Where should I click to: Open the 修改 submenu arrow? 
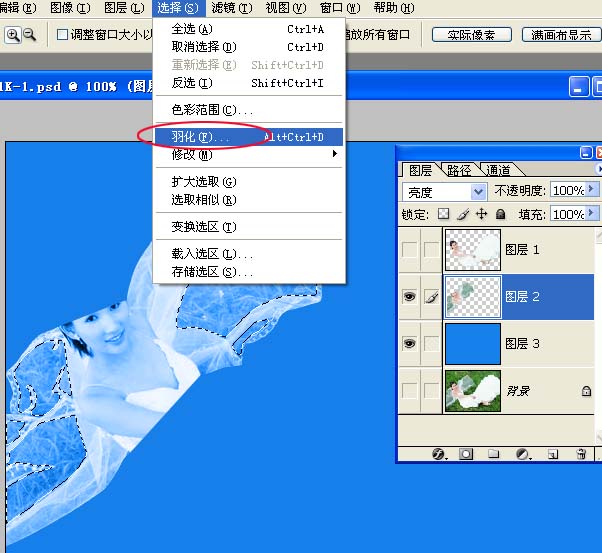335,154
